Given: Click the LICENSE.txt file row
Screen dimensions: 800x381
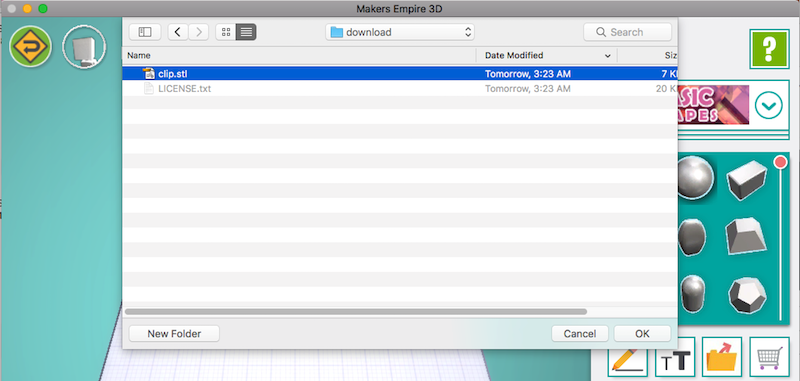Looking at the screenshot, I should click(400, 89).
